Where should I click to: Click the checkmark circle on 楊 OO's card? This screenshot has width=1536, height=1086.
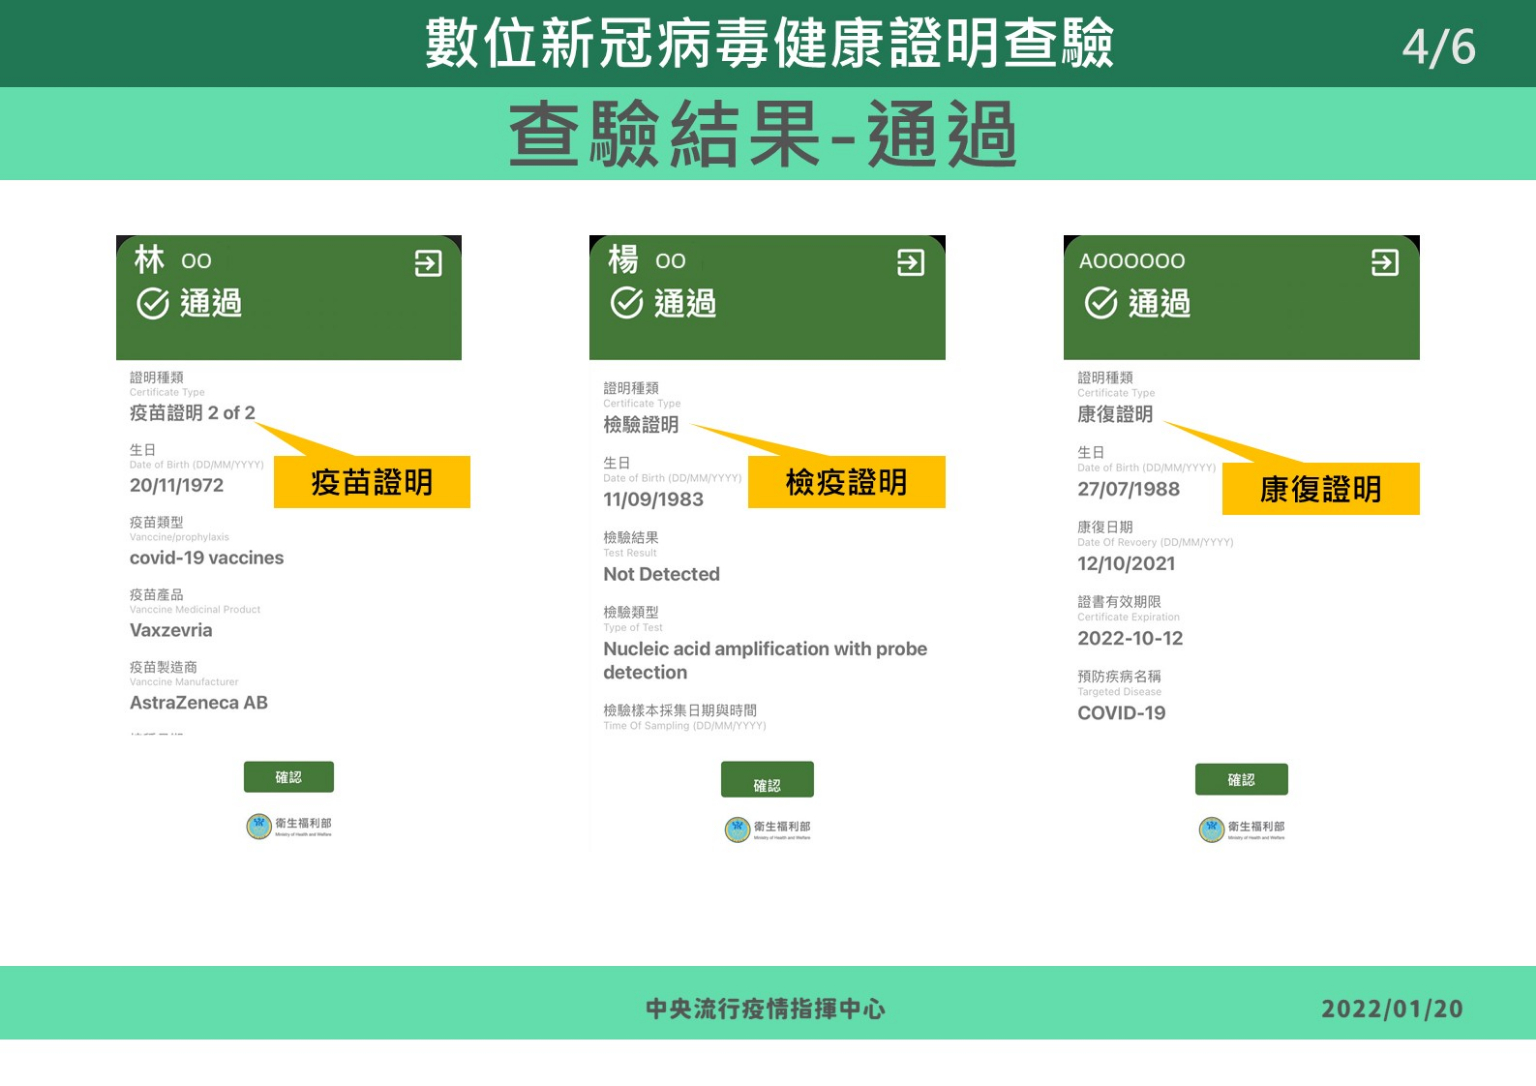tap(627, 302)
